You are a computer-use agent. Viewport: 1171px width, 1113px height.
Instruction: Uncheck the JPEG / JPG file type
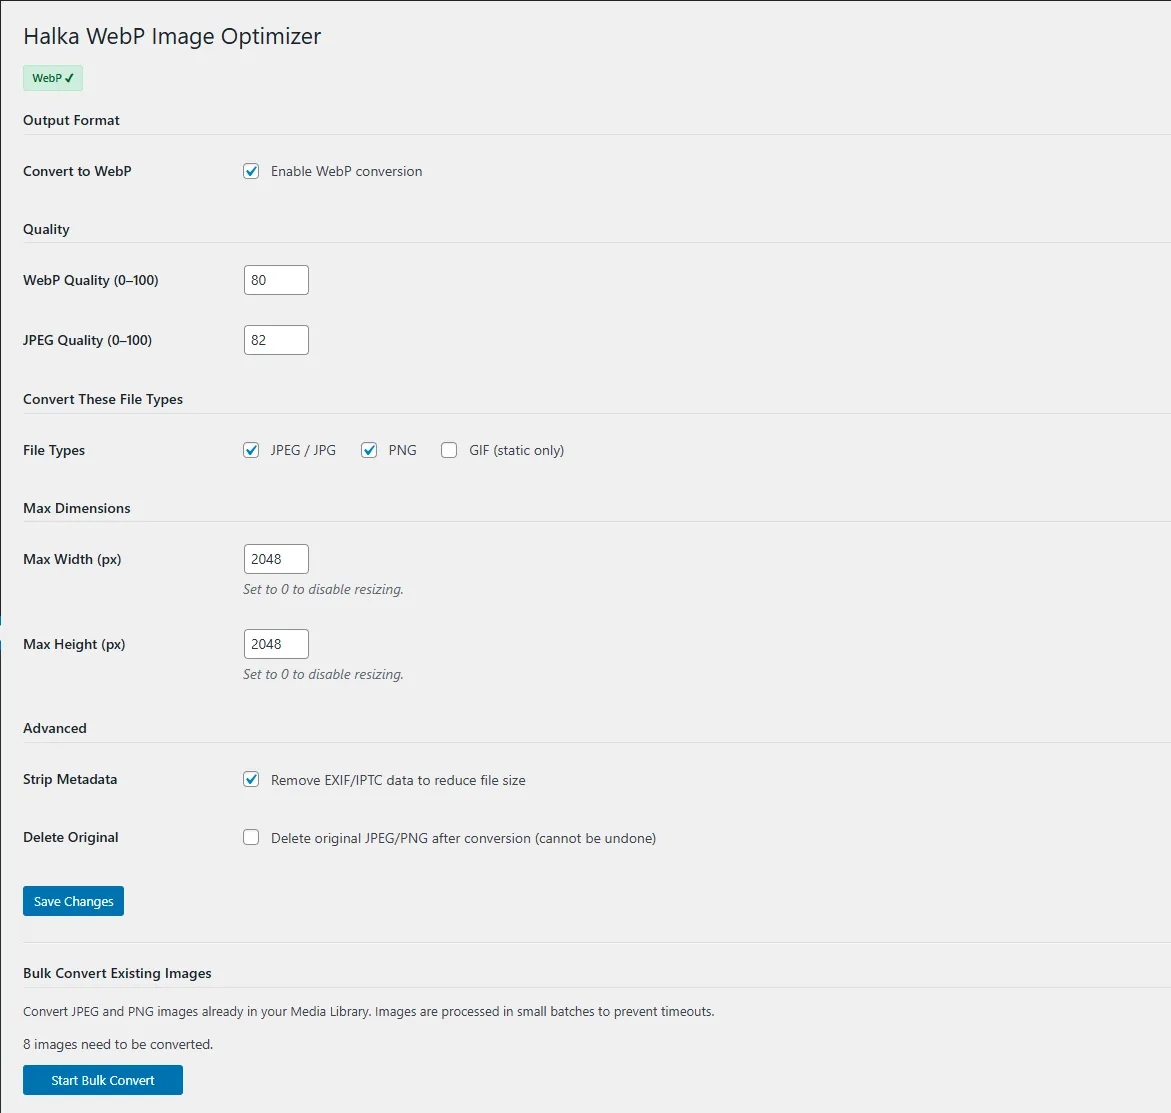(251, 450)
